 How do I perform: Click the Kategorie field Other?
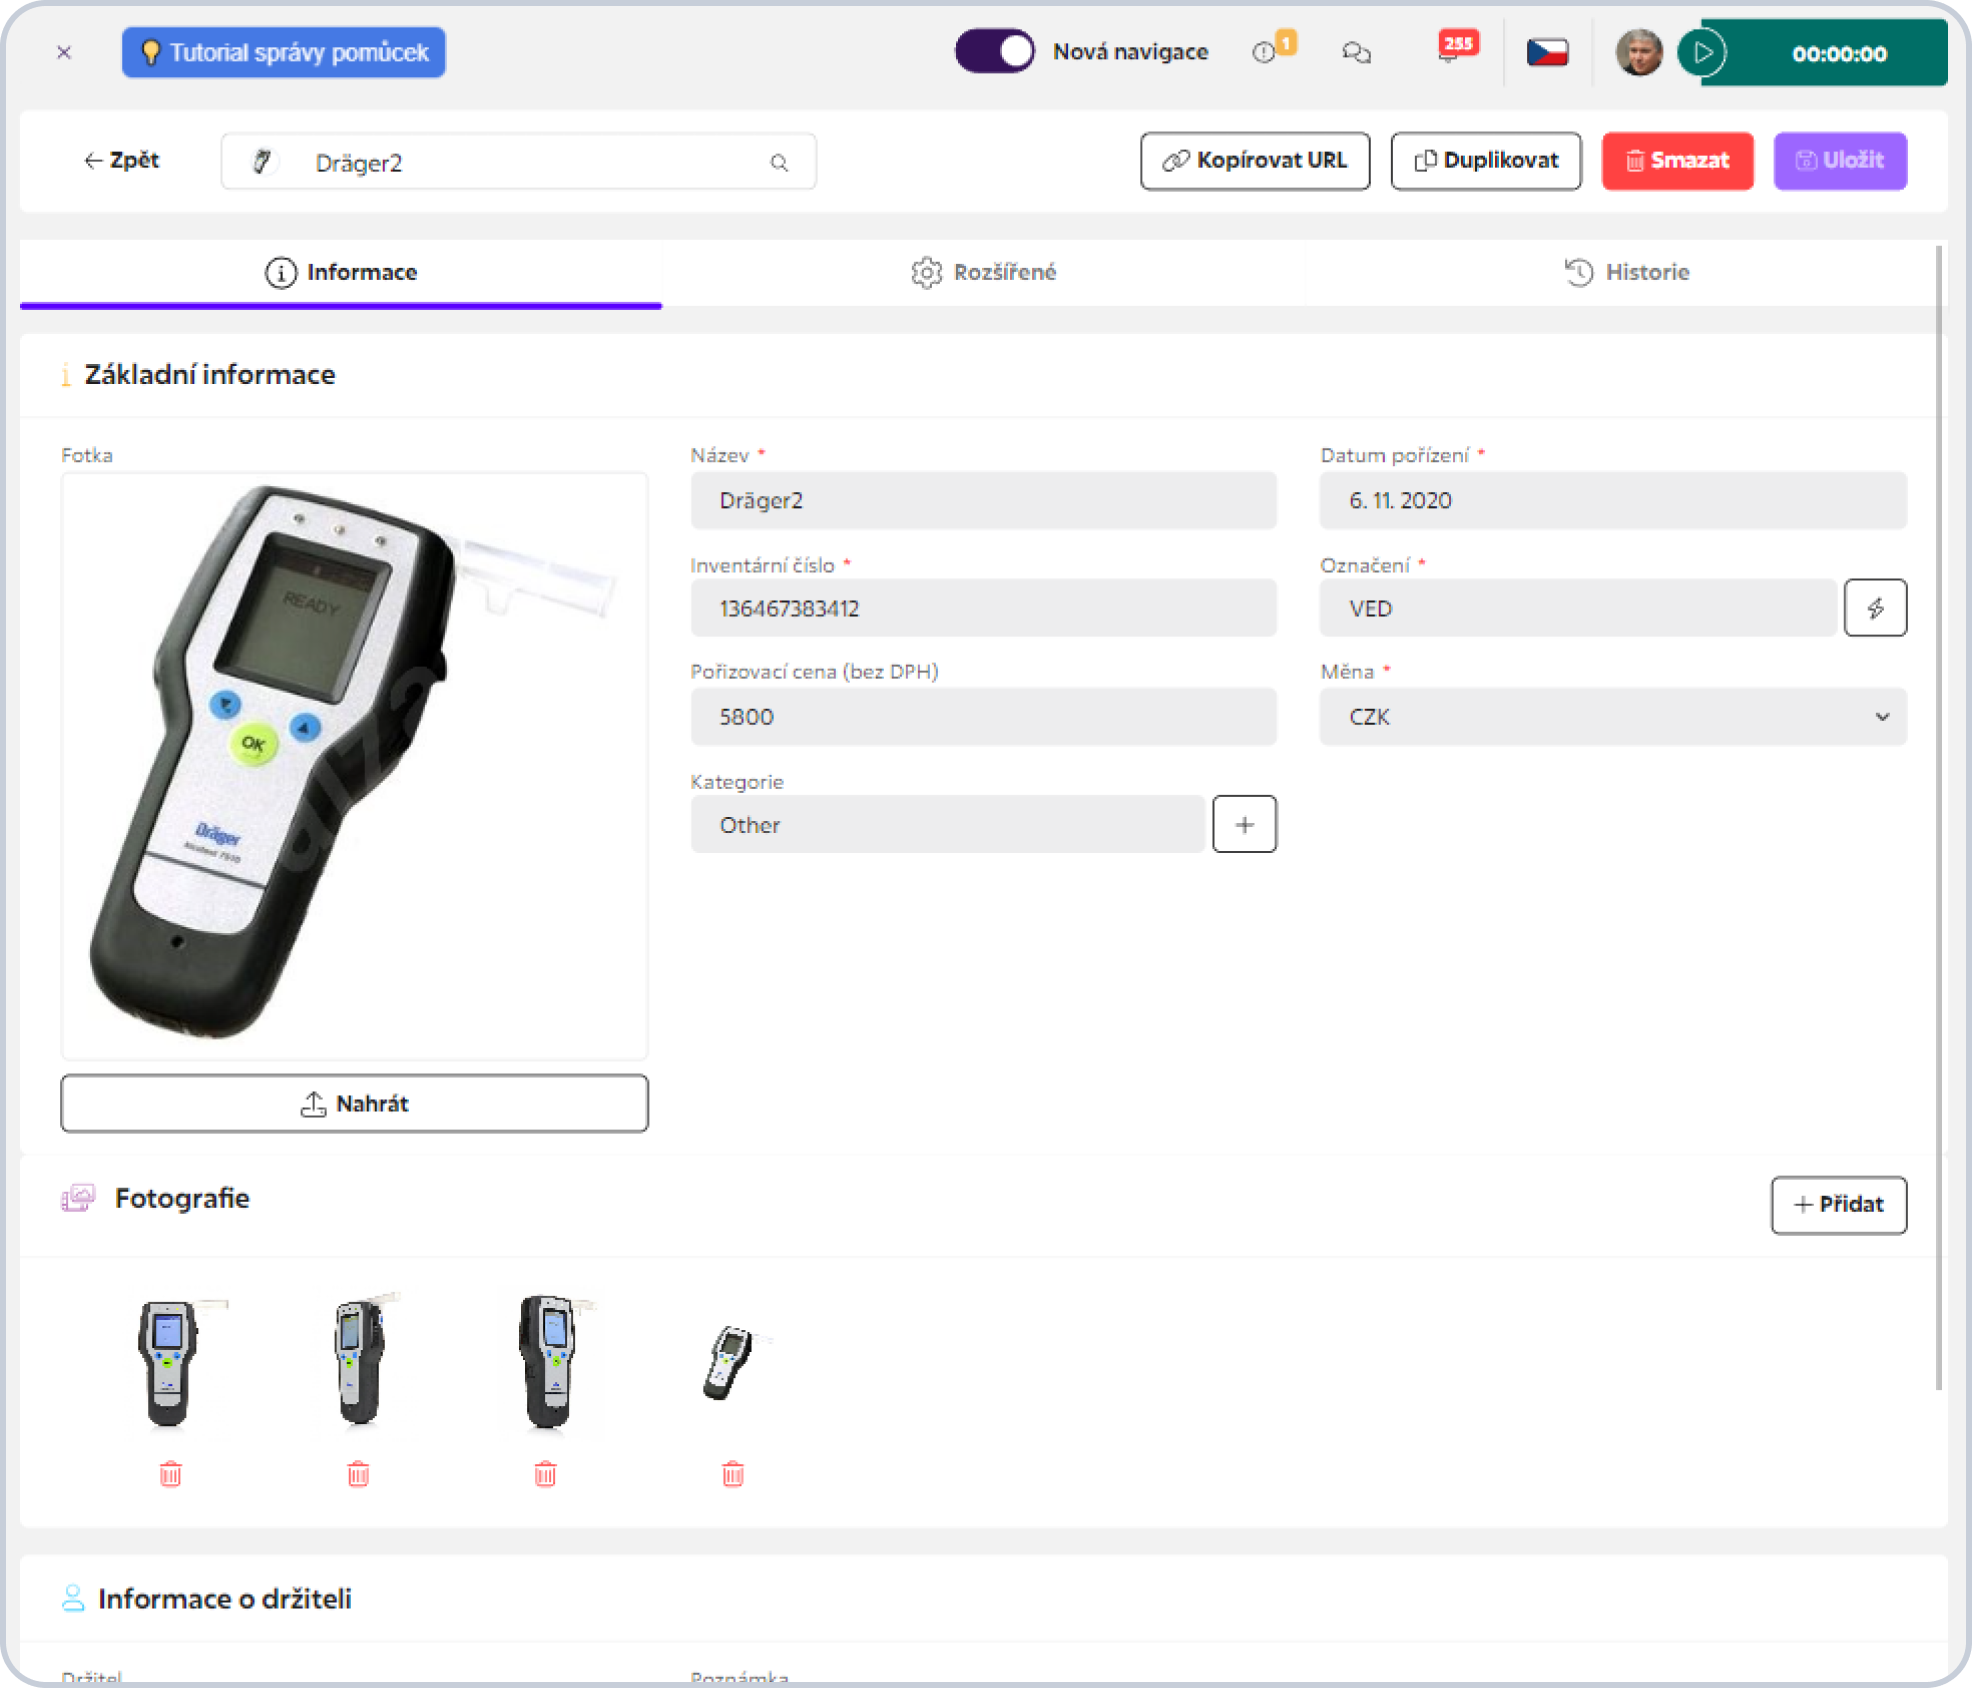[947, 824]
